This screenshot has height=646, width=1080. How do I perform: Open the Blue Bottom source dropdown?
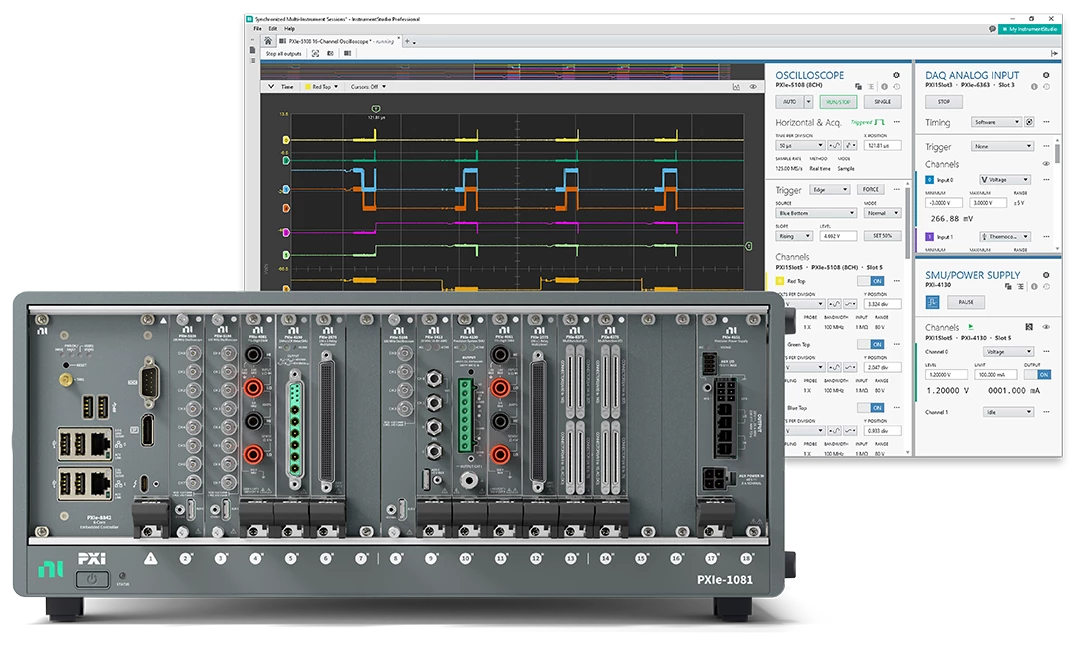pyautogui.click(x=816, y=213)
